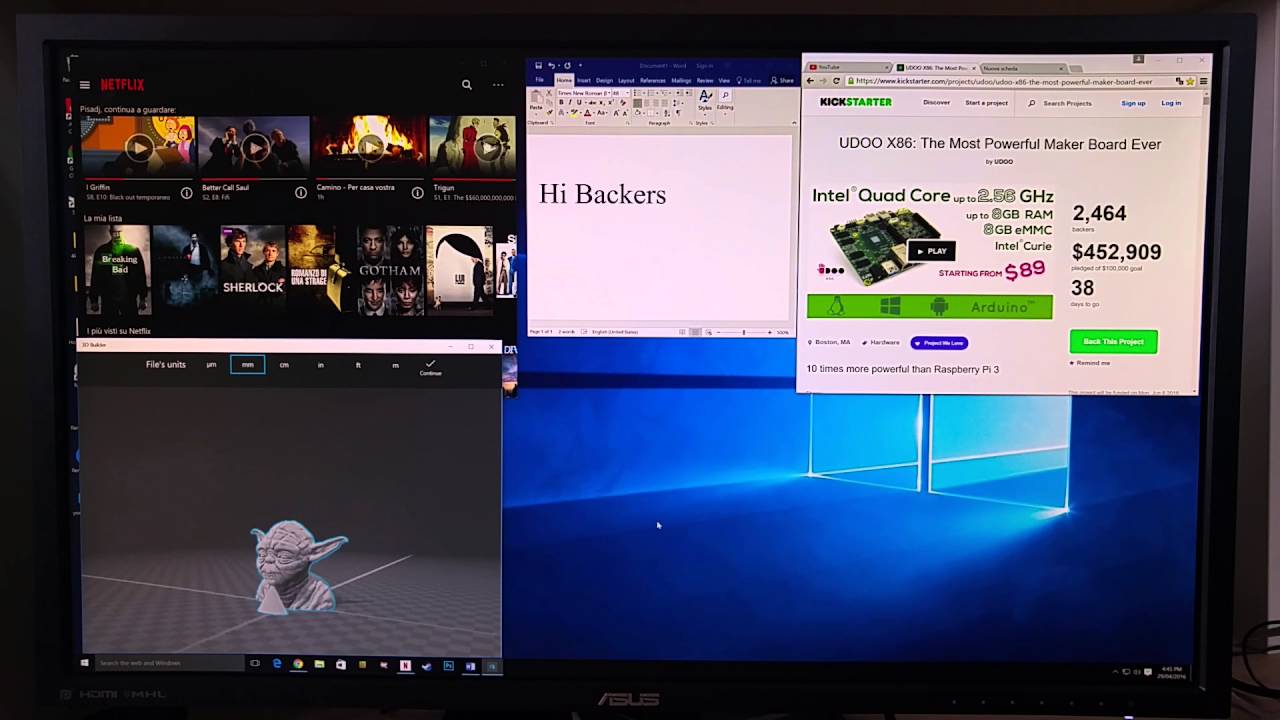Click the browser reload icon

point(836,81)
